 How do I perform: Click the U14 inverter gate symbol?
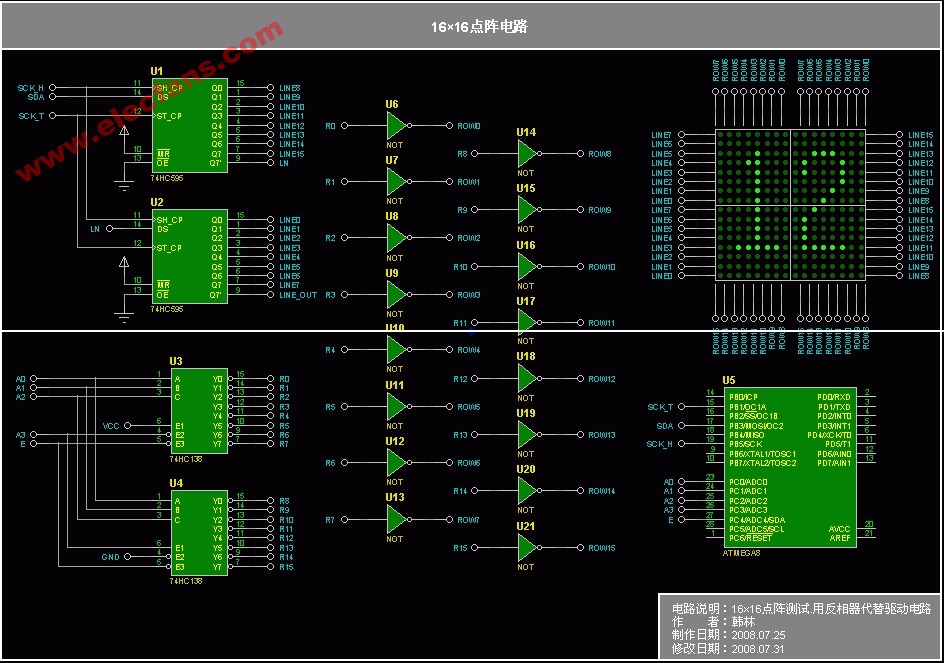[527, 154]
